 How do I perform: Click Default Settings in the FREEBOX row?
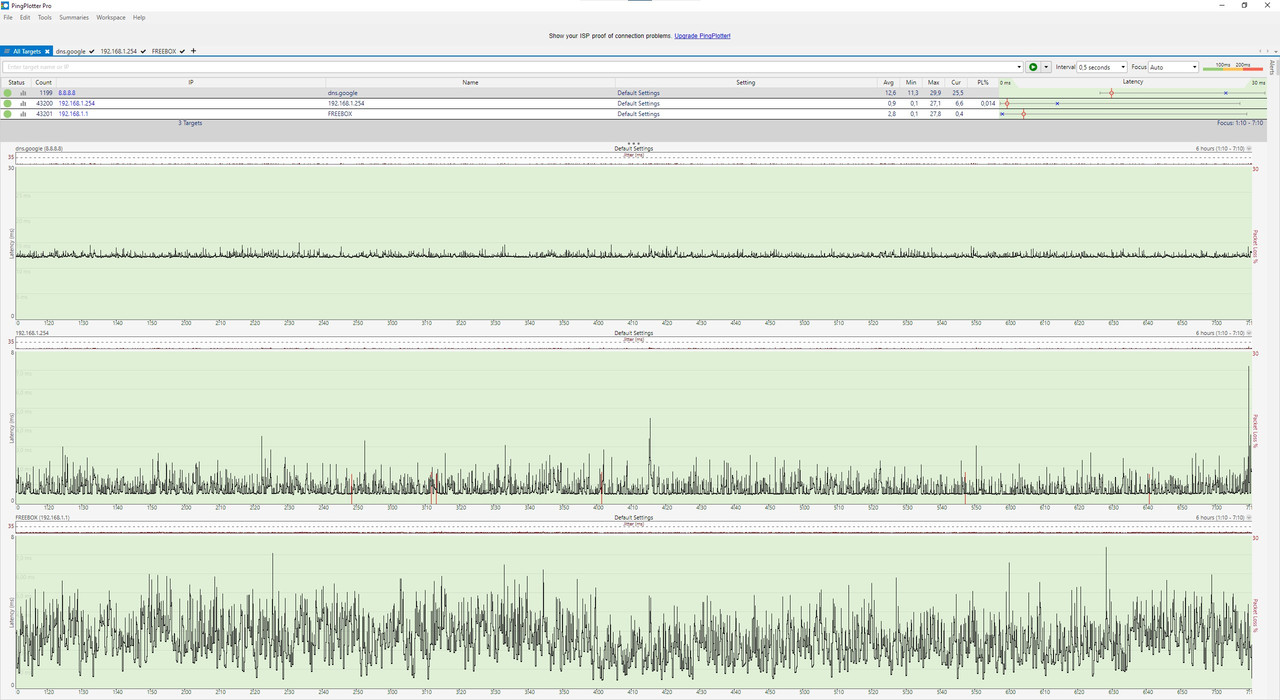pyautogui.click(x=638, y=114)
